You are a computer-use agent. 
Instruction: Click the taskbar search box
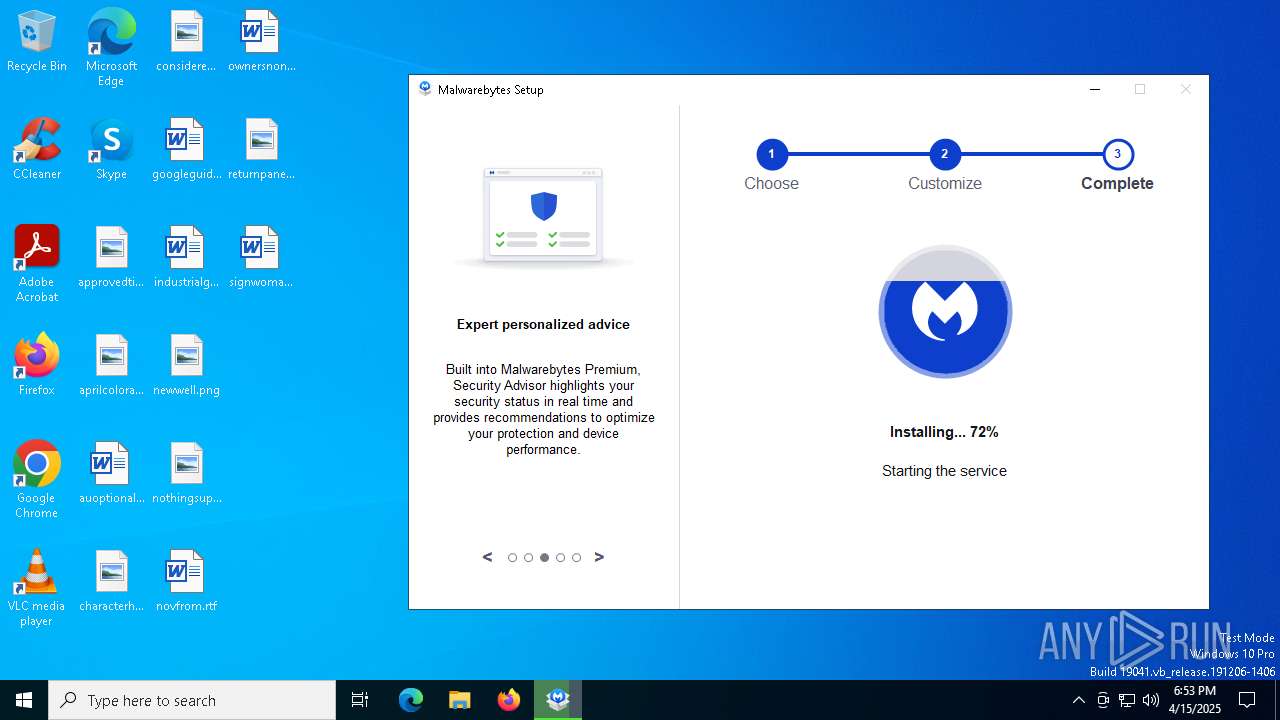192,700
